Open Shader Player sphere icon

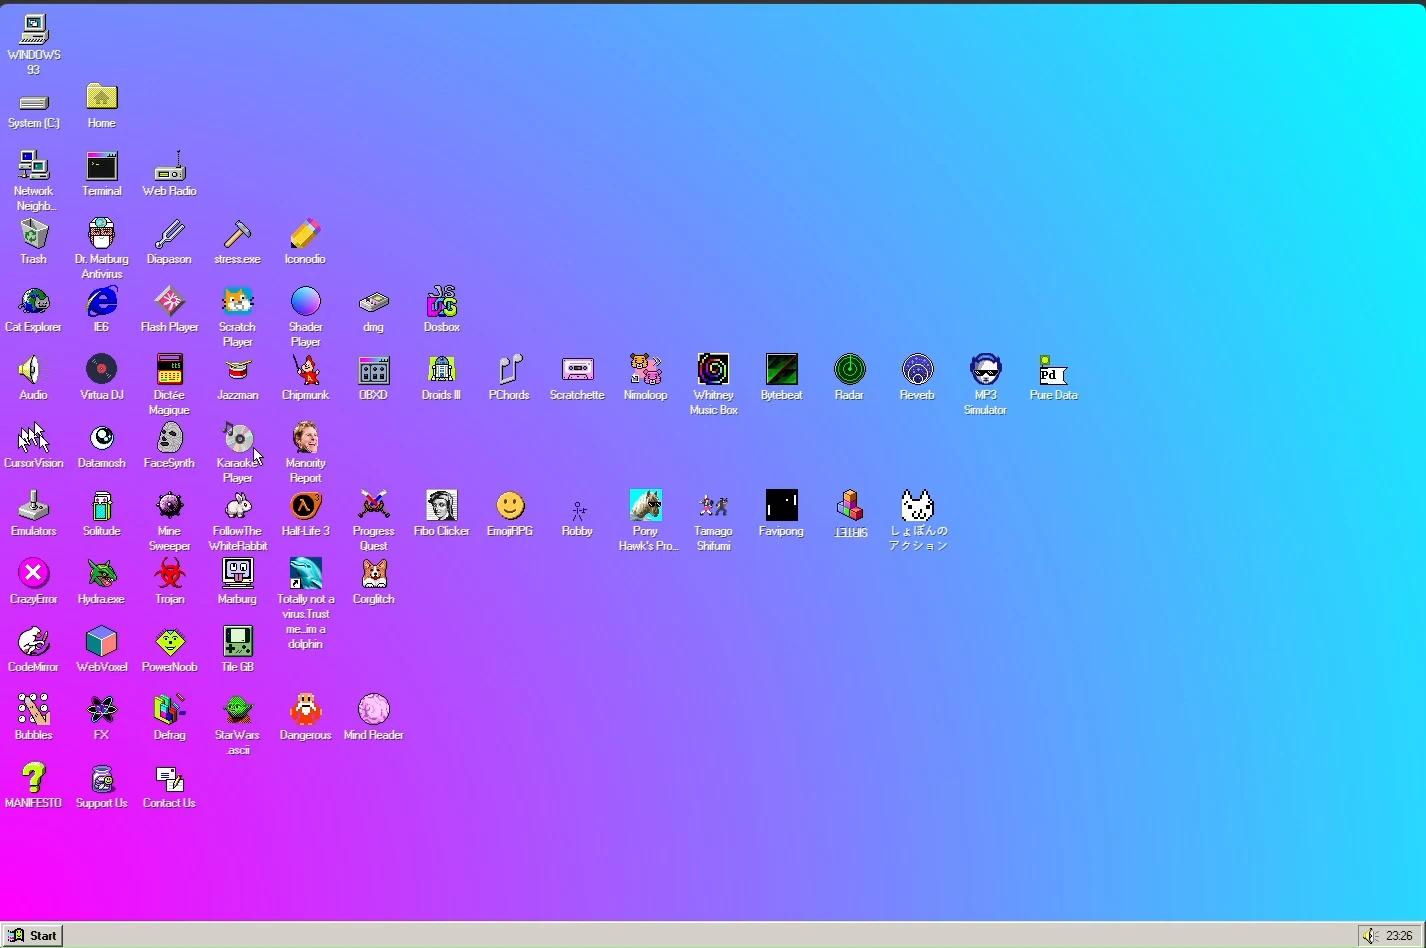pyautogui.click(x=305, y=302)
